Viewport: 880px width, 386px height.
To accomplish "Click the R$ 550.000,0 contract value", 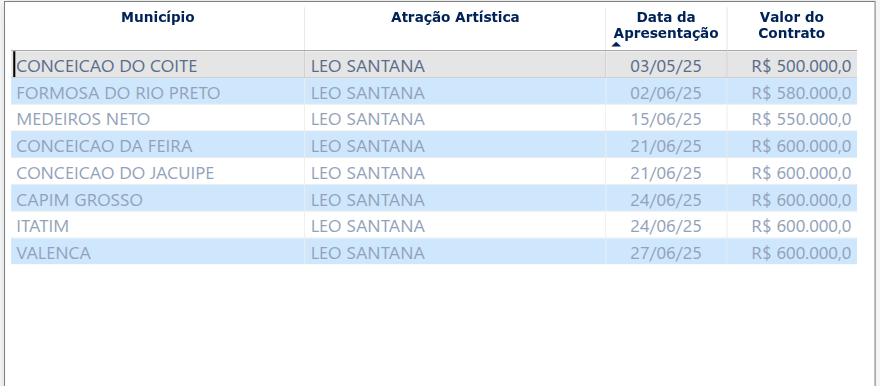I will click(x=801, y=120).
